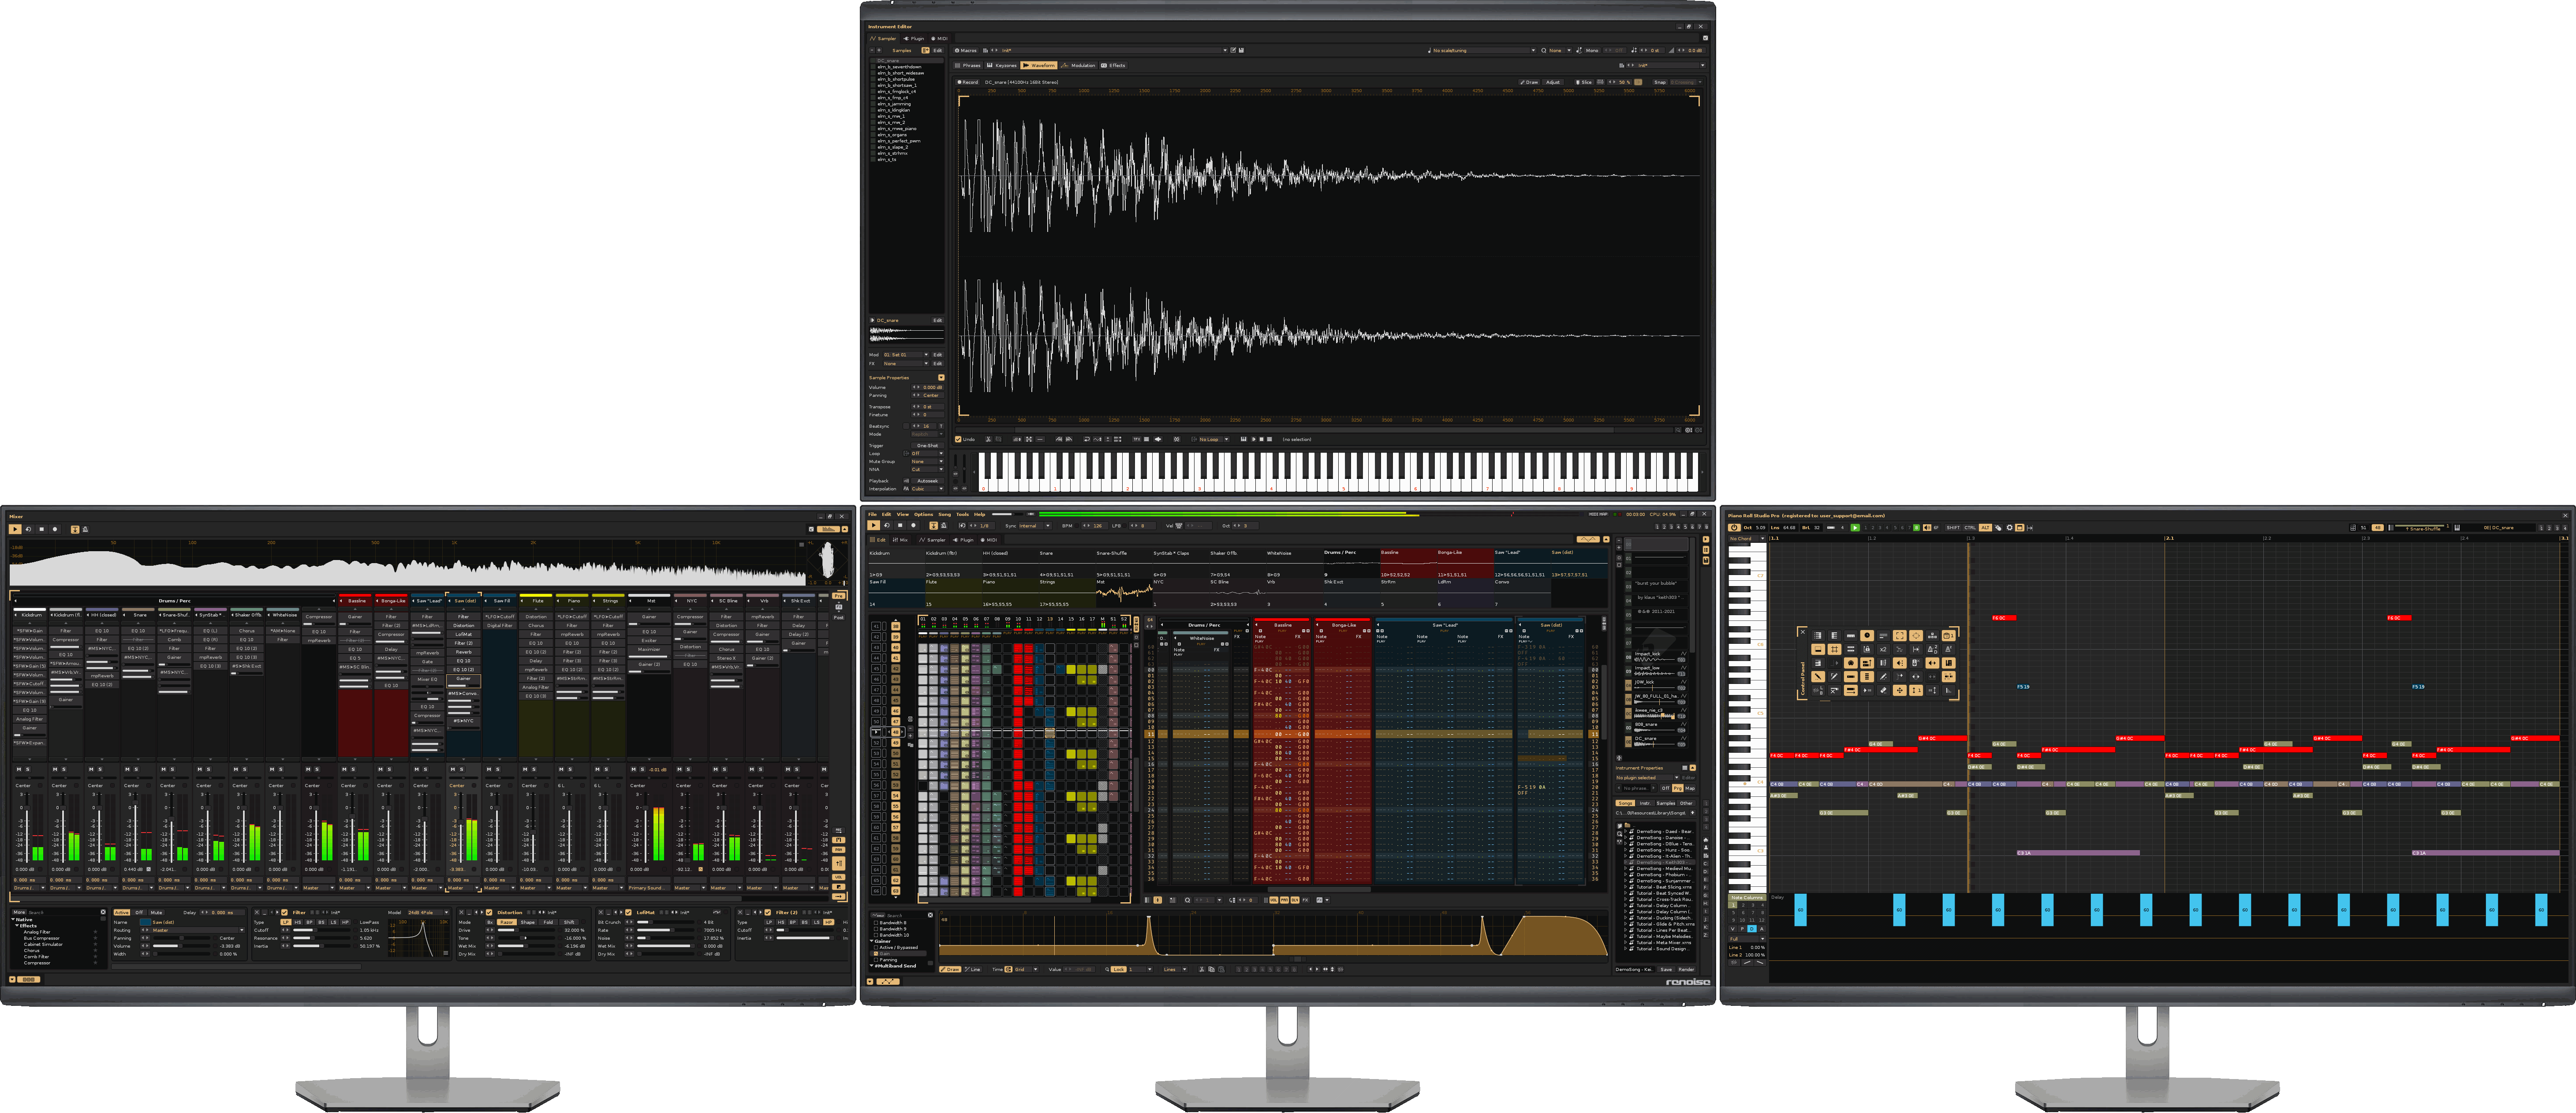
Task: Click the Edit button beside Samples list
Action: click(x=938, y=50)
